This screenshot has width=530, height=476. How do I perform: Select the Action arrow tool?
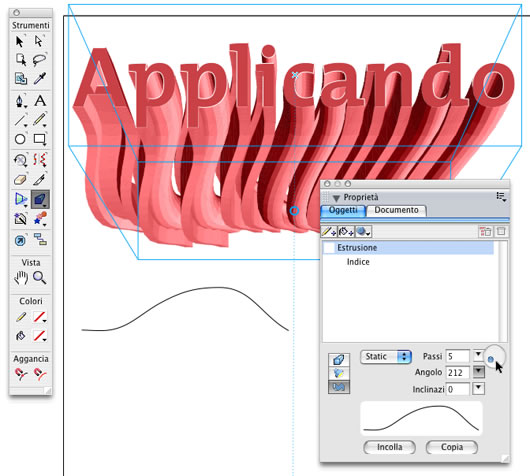tap(21, 240)
